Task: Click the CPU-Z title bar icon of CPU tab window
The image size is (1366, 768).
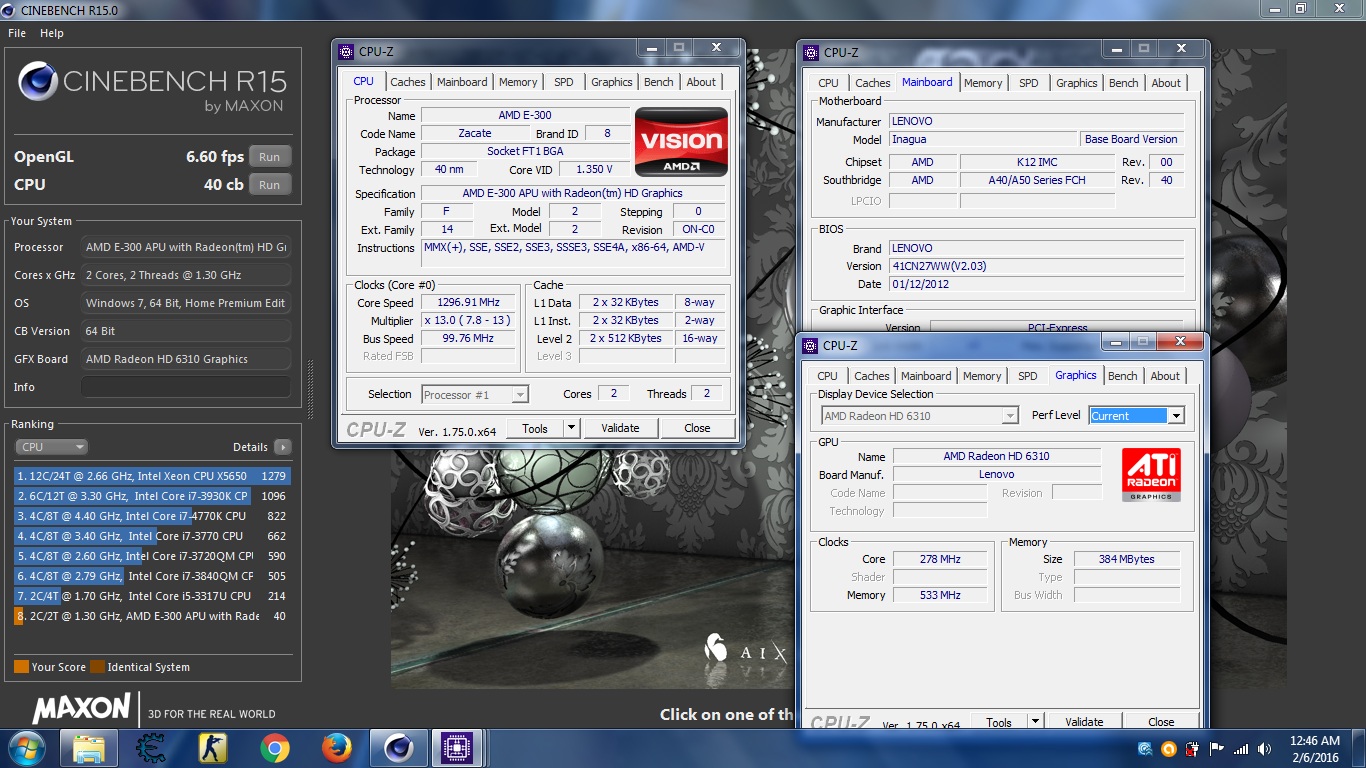Action: click(346, 51)
